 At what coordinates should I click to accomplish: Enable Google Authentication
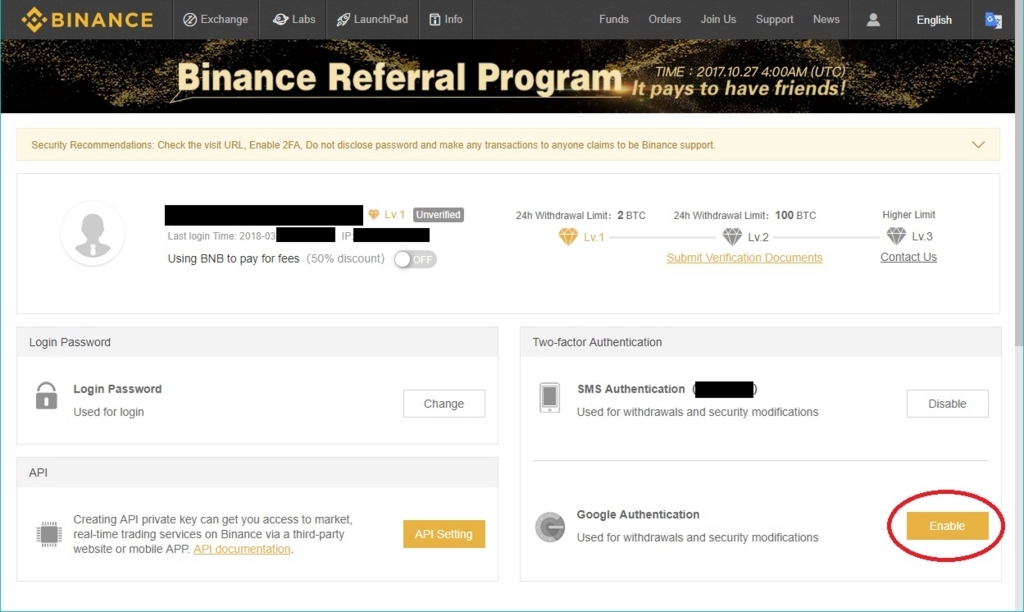(x=948, y=526)
